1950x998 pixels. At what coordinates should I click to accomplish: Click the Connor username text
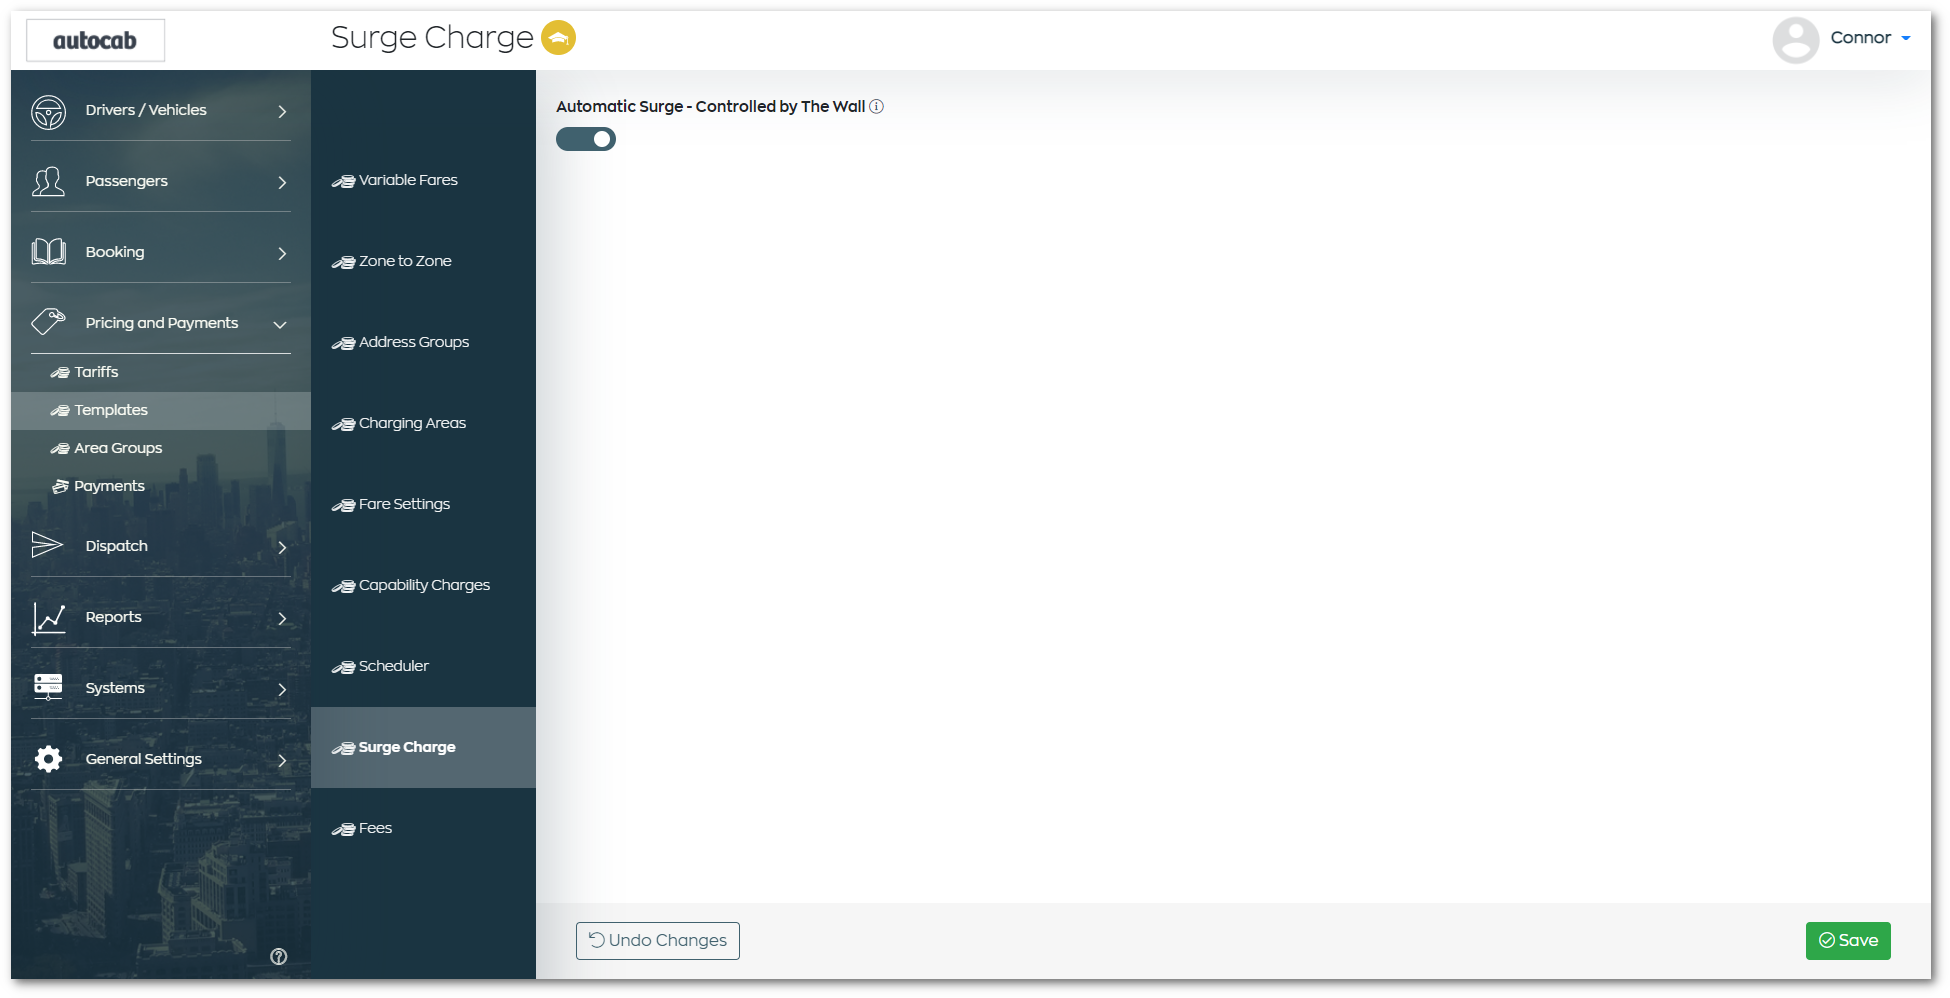tap(1860, 37)
